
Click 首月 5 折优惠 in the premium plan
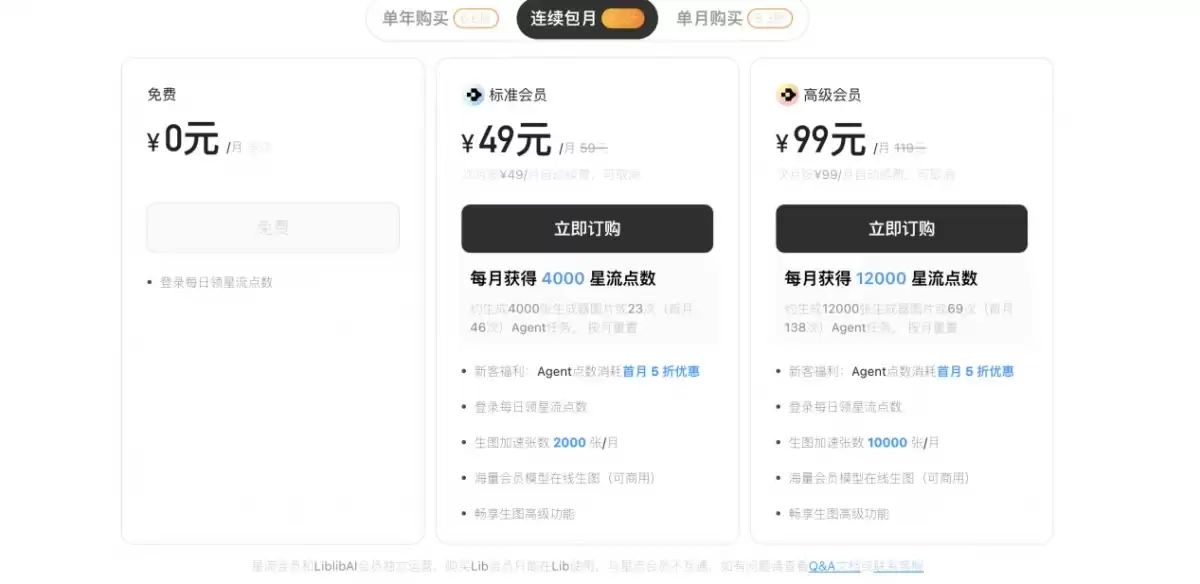pyautogui.click(x=976, y=371)
